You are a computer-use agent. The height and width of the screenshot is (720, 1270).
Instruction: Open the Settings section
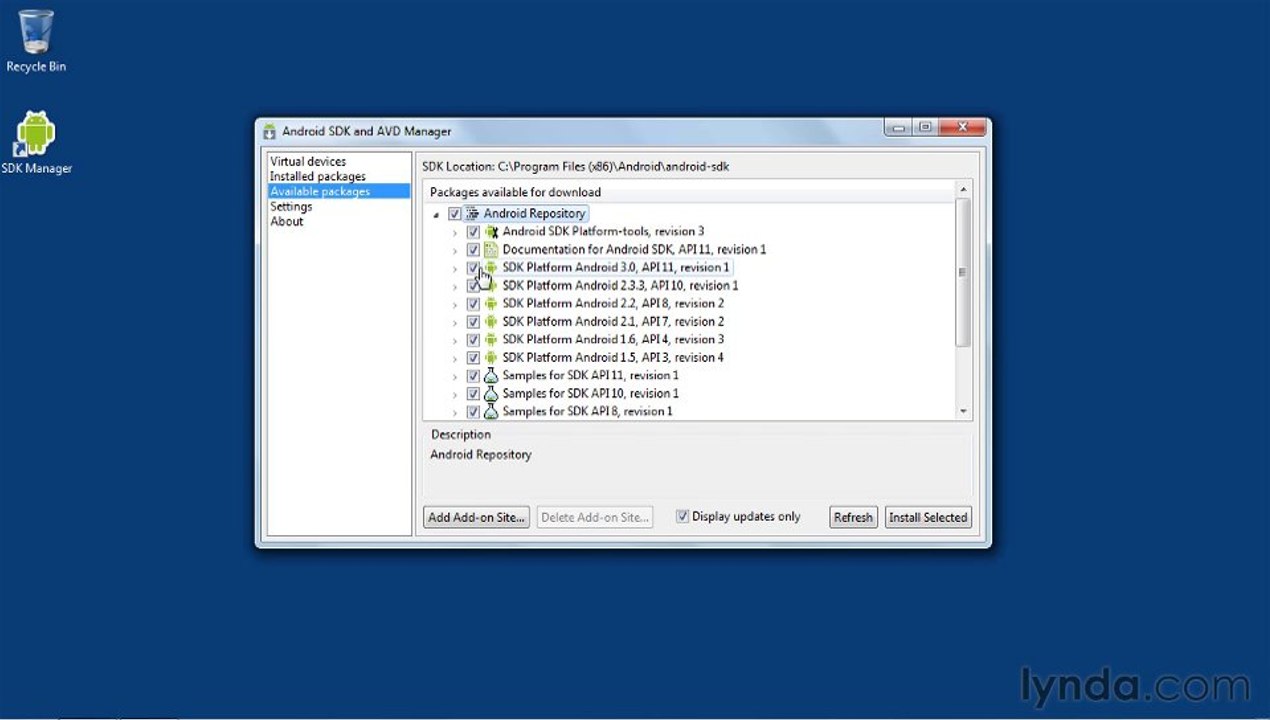coord(291,206)
